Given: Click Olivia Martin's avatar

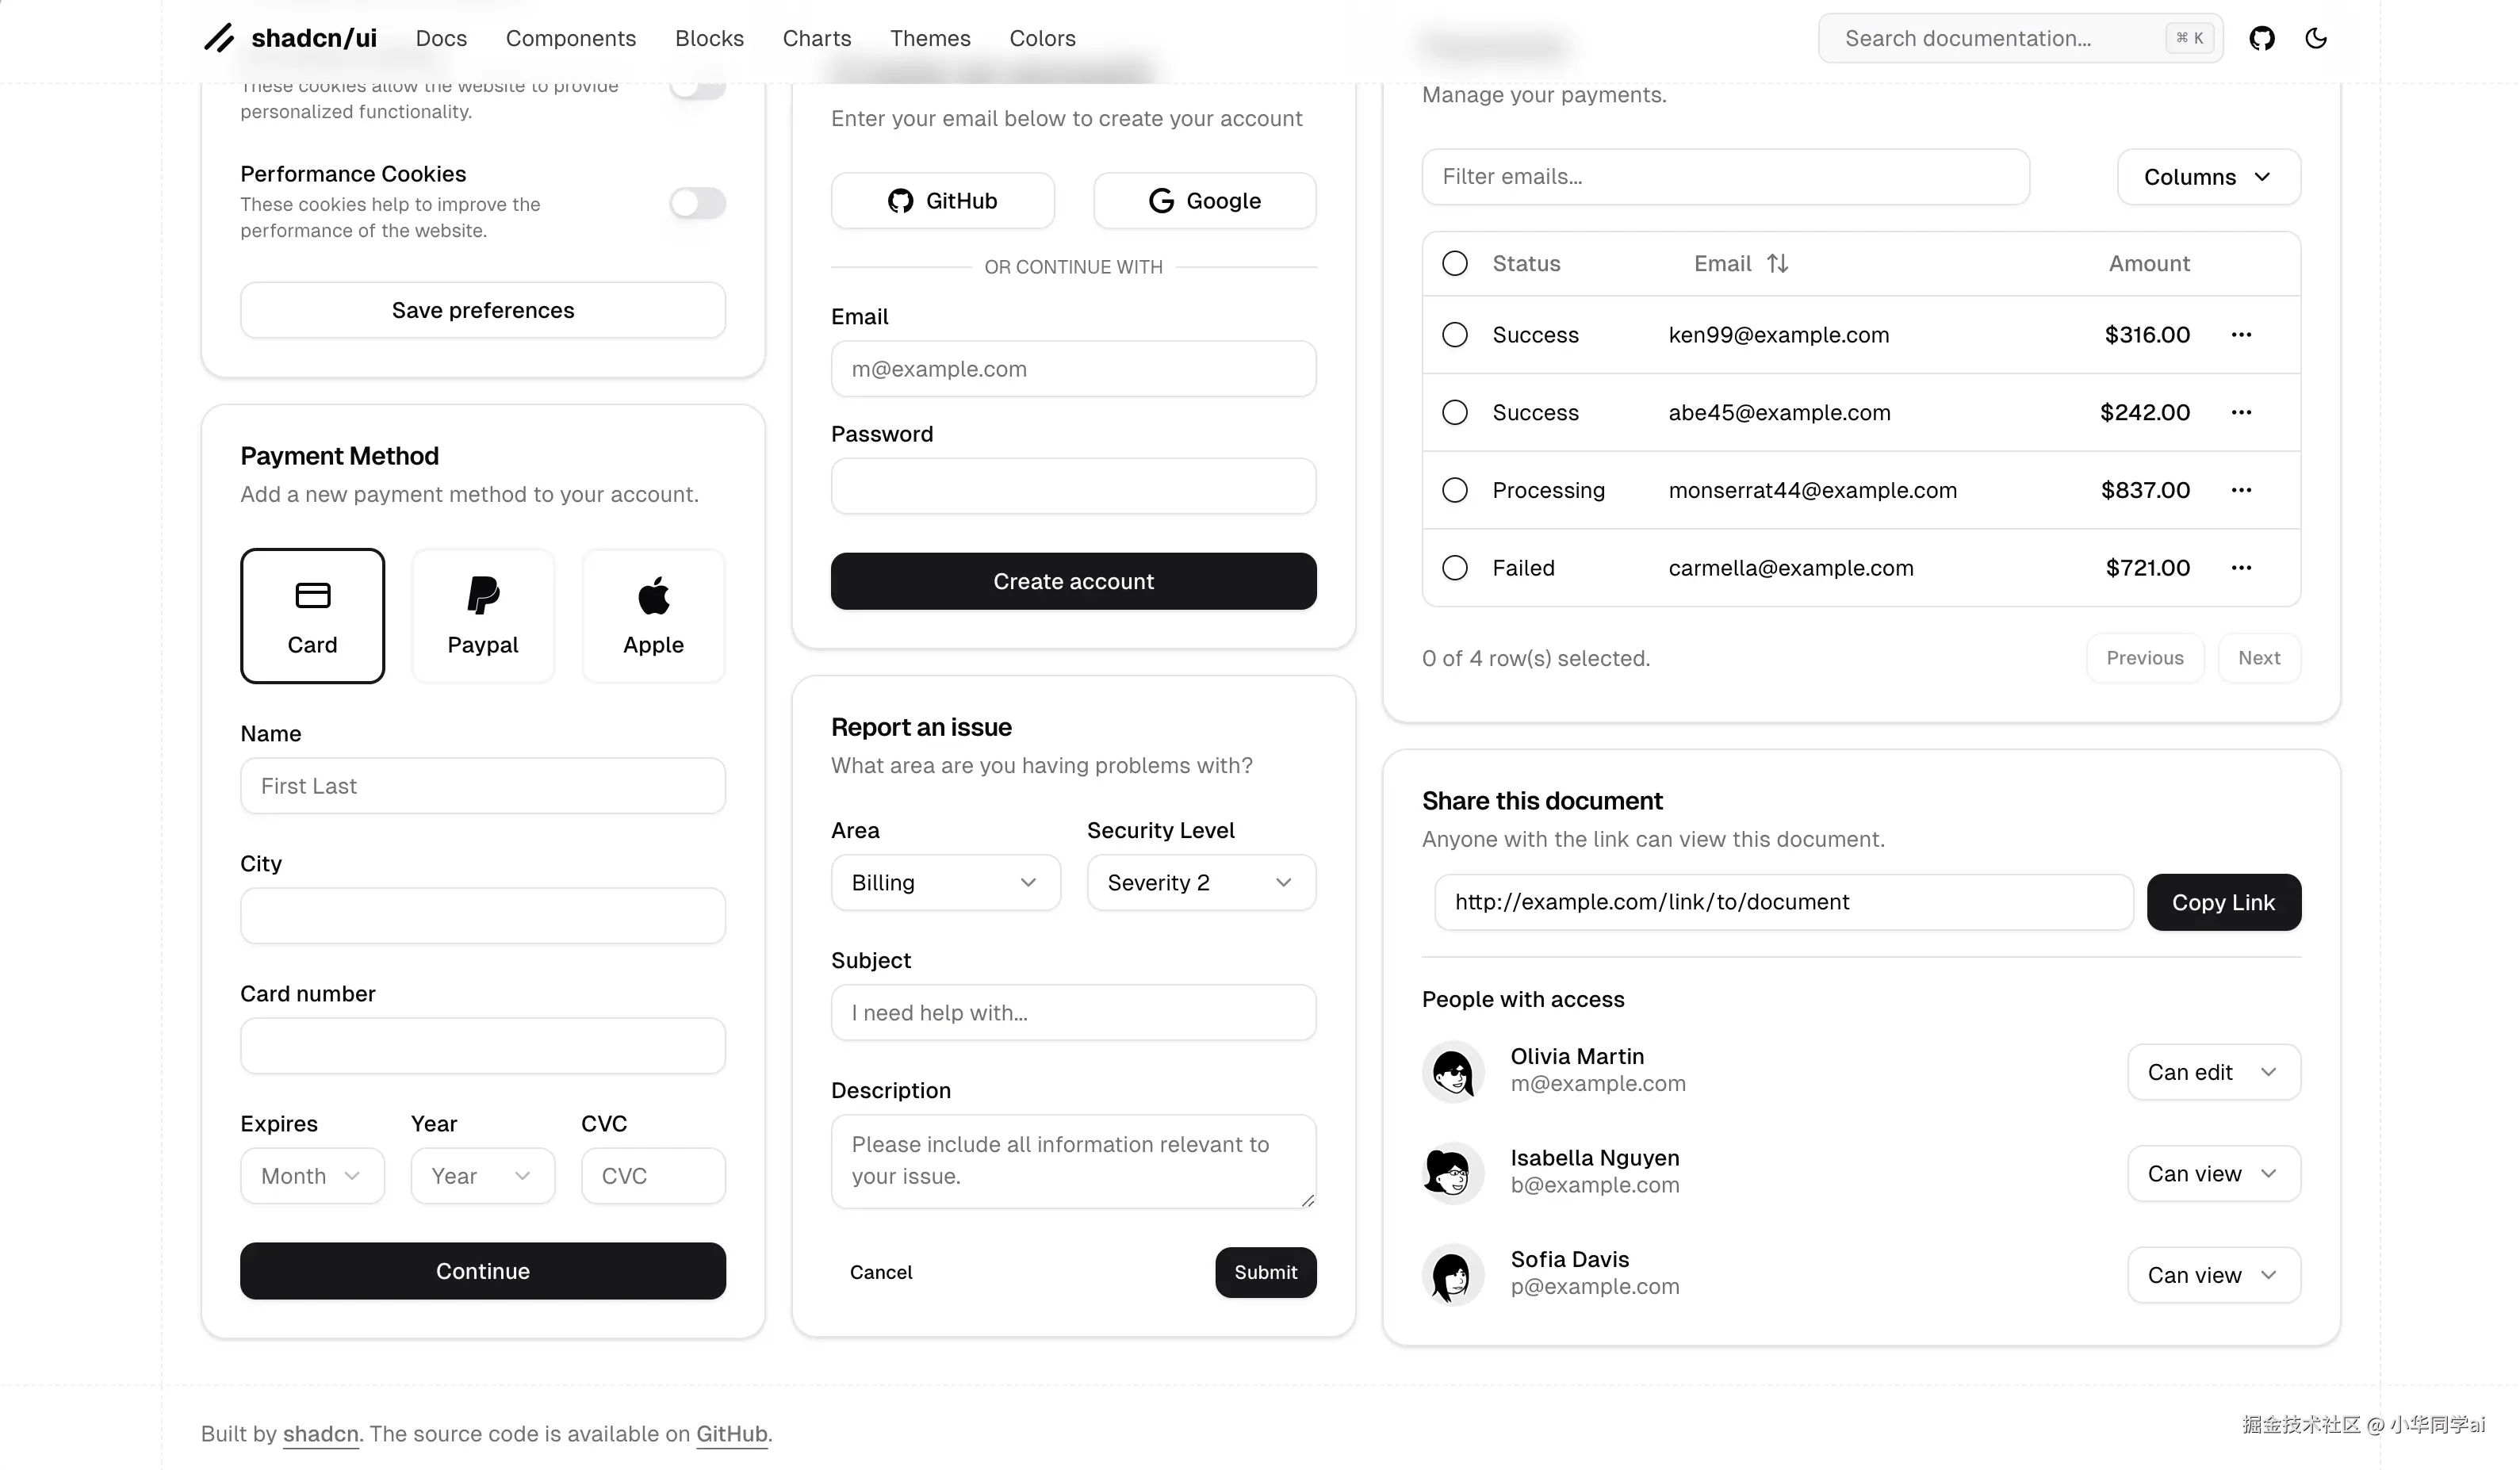Looking at the screenshot, I should 1452,1072.
